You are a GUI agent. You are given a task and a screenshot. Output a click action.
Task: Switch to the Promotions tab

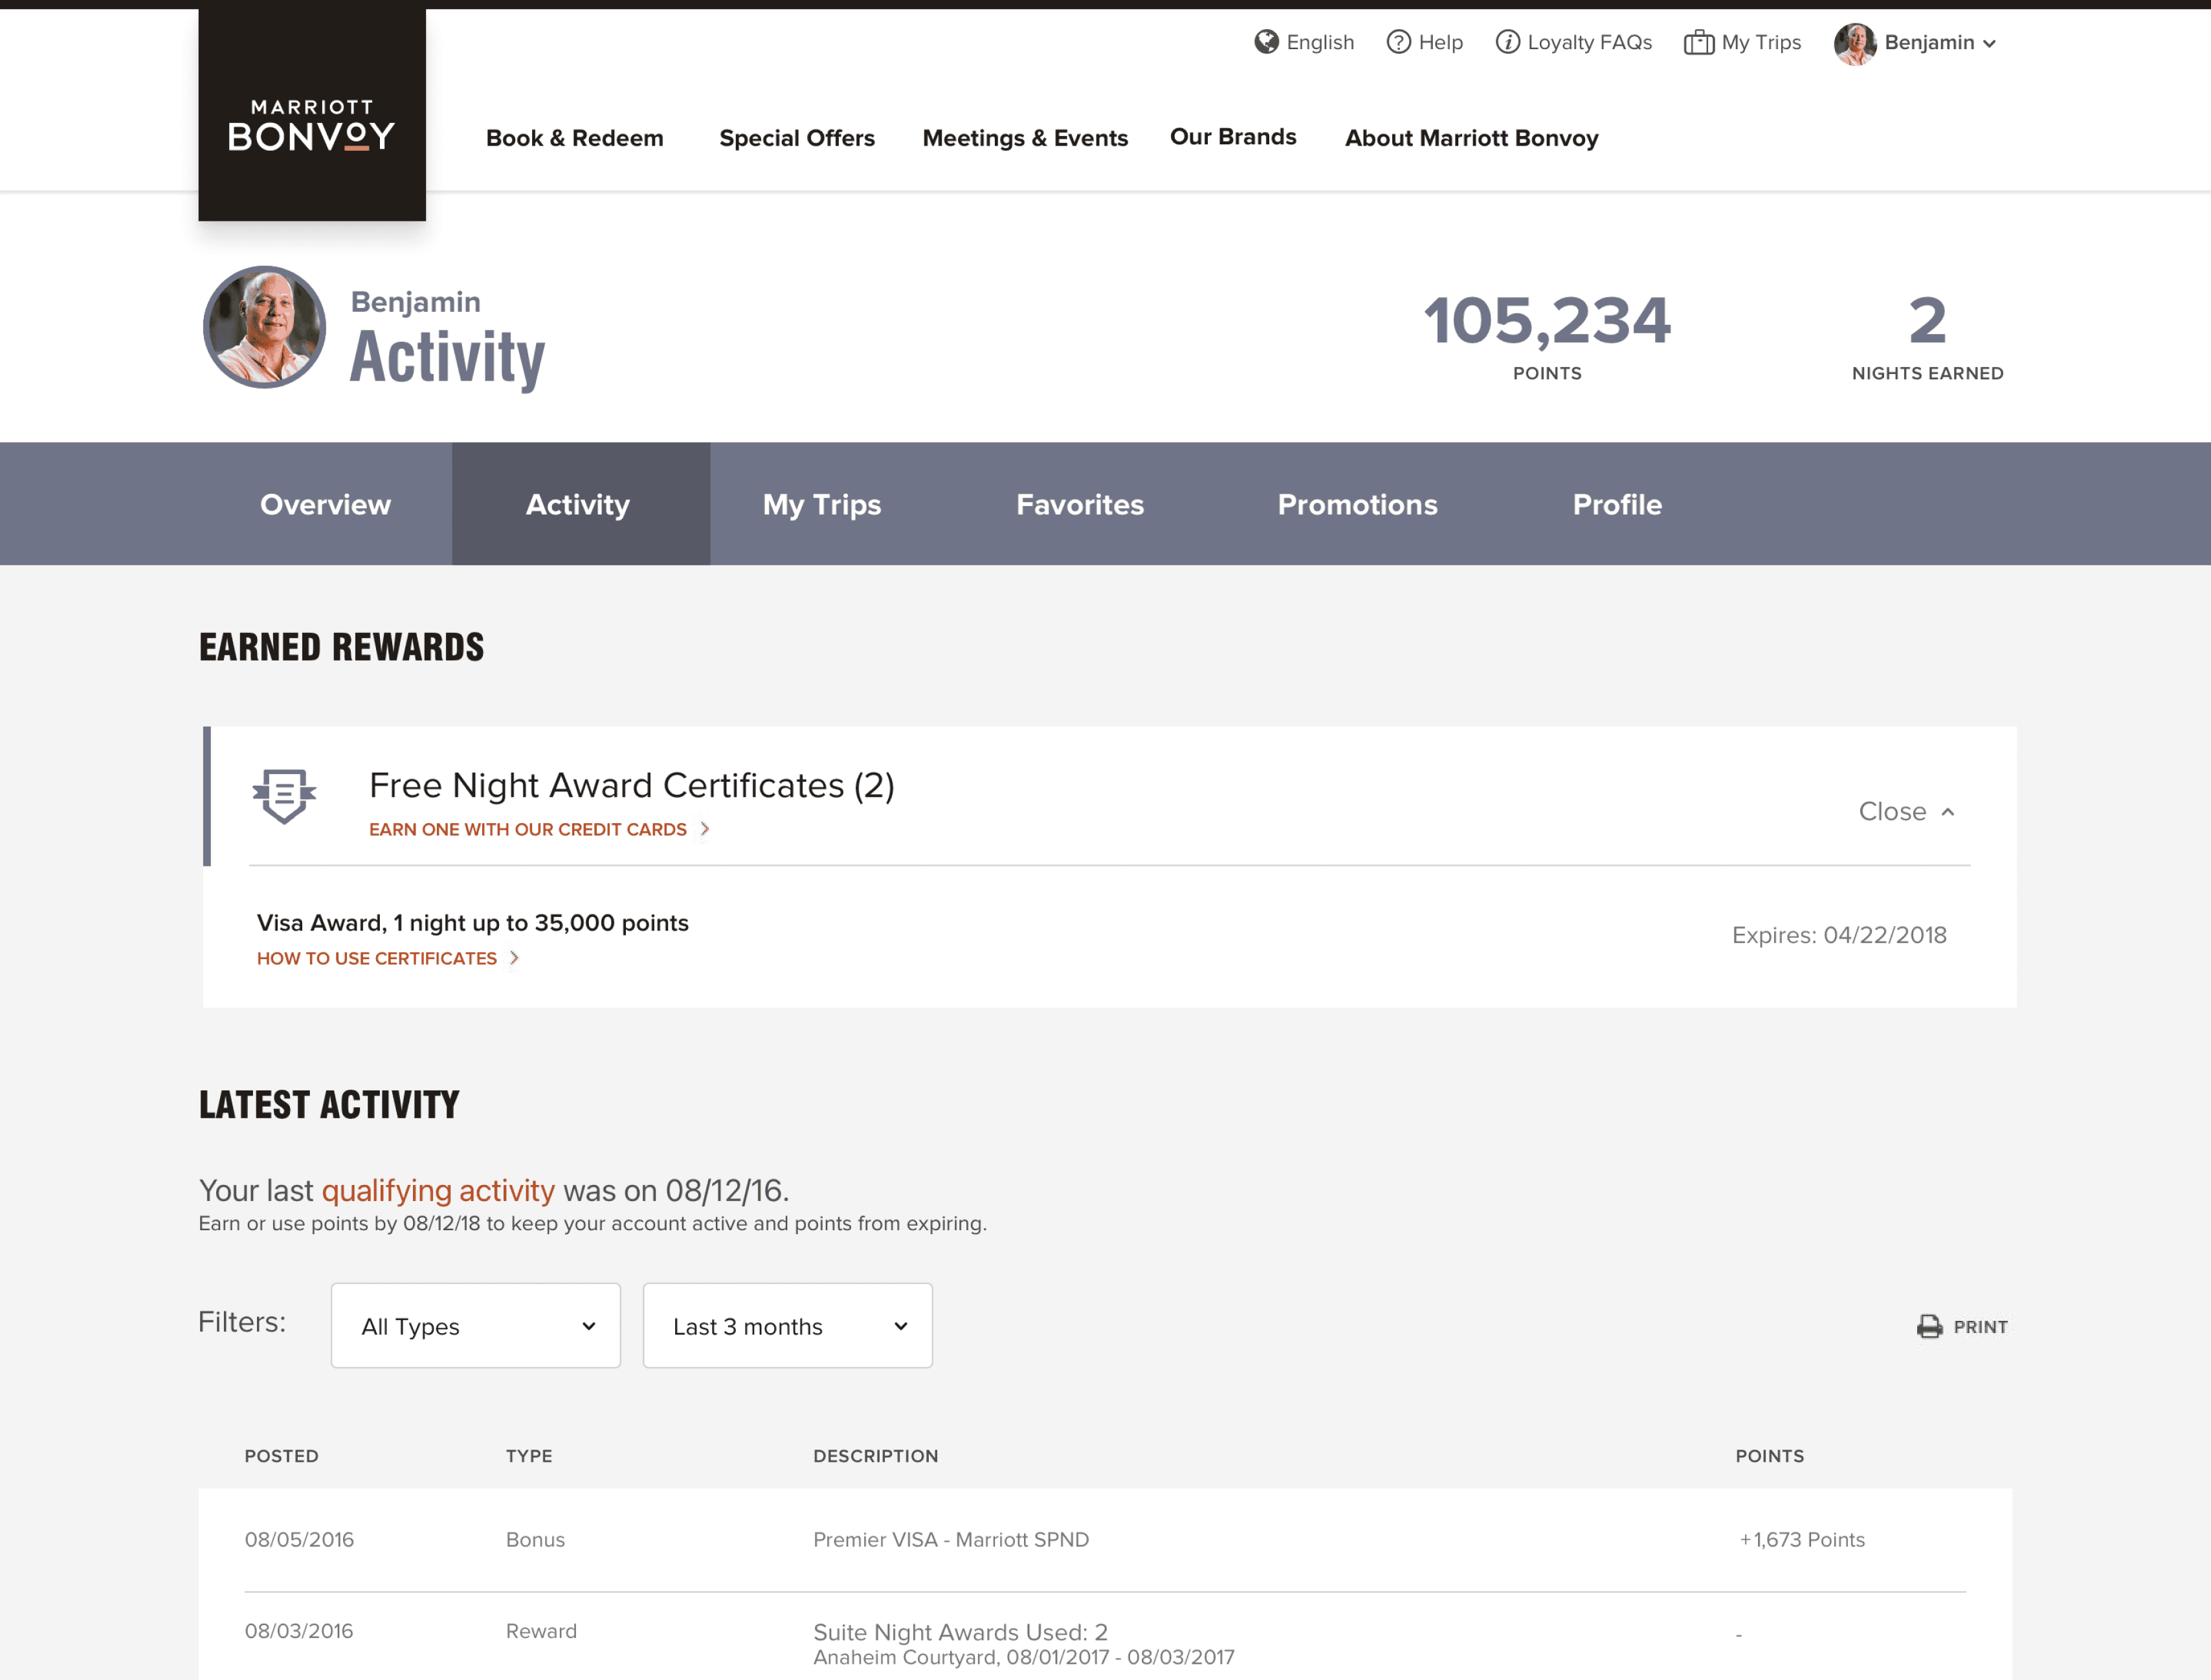click(x=1357, y=504)
